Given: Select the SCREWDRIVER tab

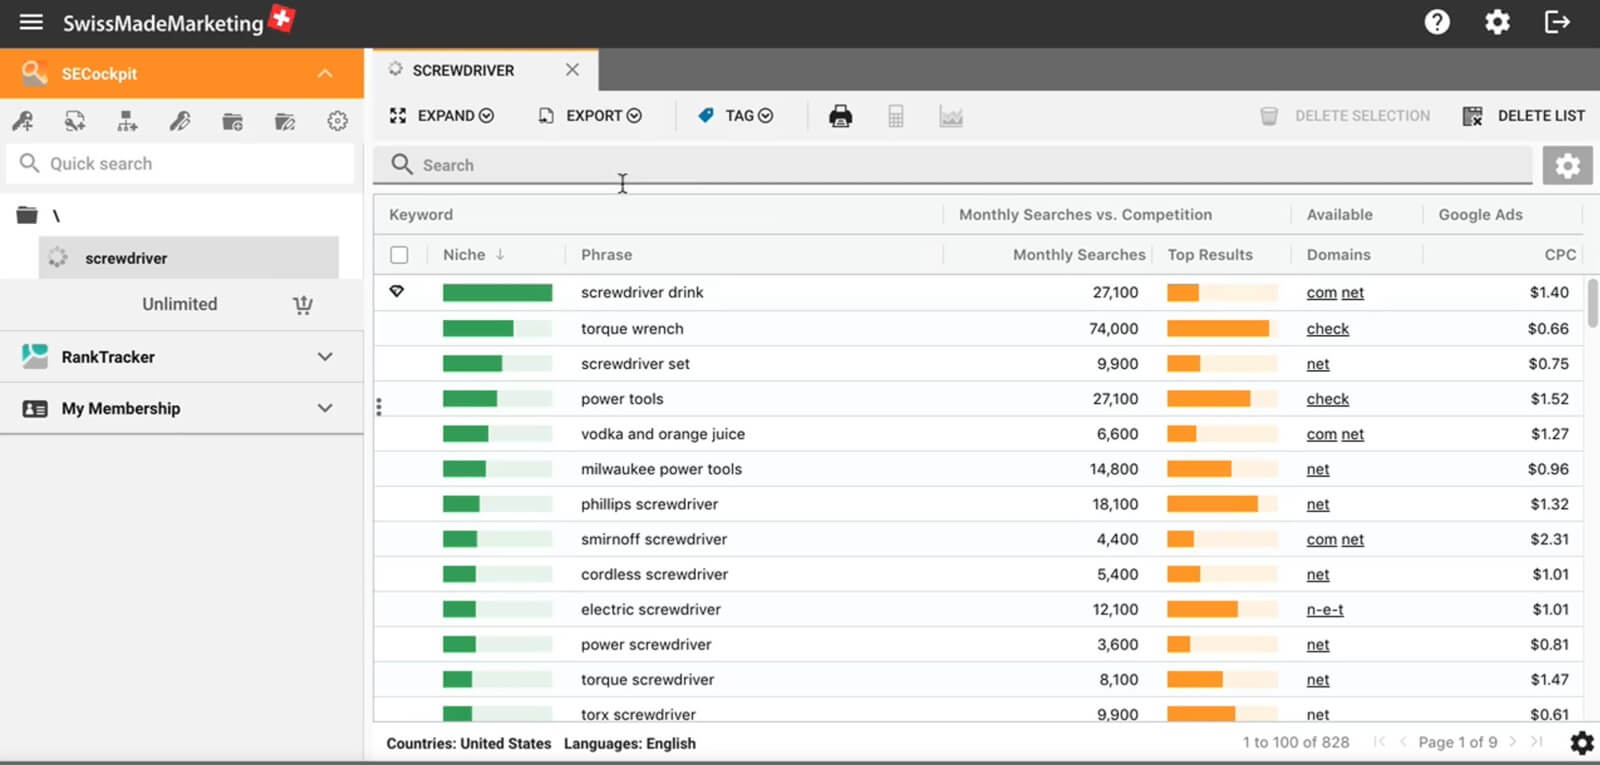Looking at the screenshot, I should tap(464, 70).
